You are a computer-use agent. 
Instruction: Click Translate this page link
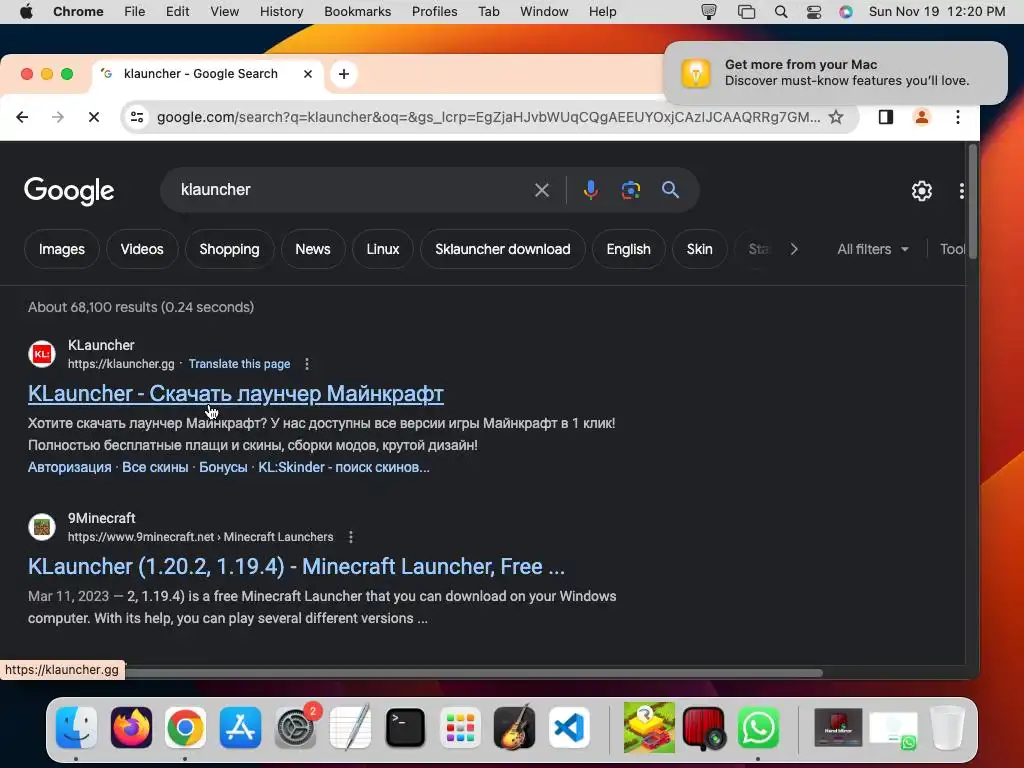(x=239, y=364)
